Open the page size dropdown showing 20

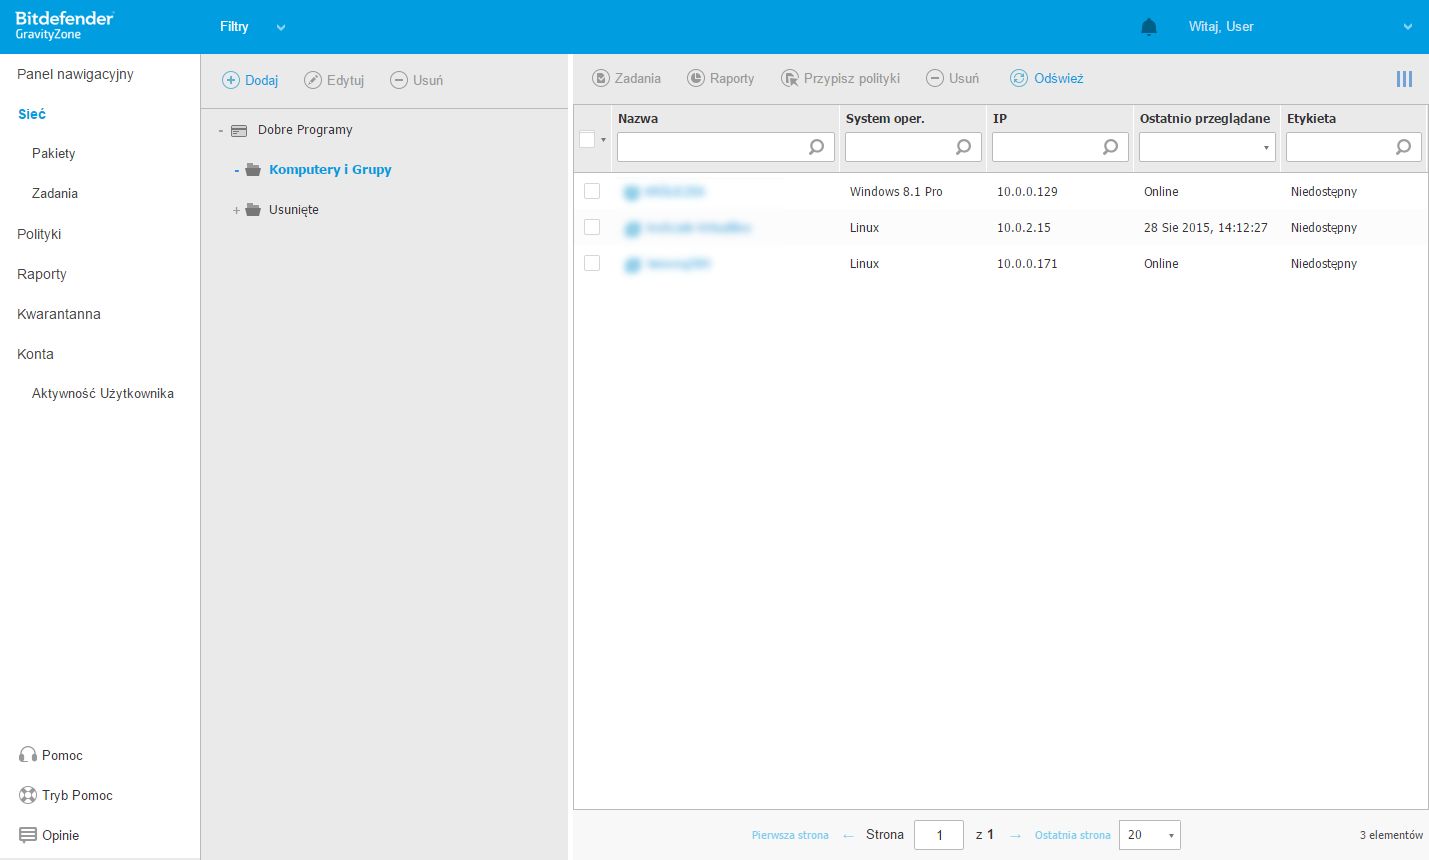[1149, 835]
